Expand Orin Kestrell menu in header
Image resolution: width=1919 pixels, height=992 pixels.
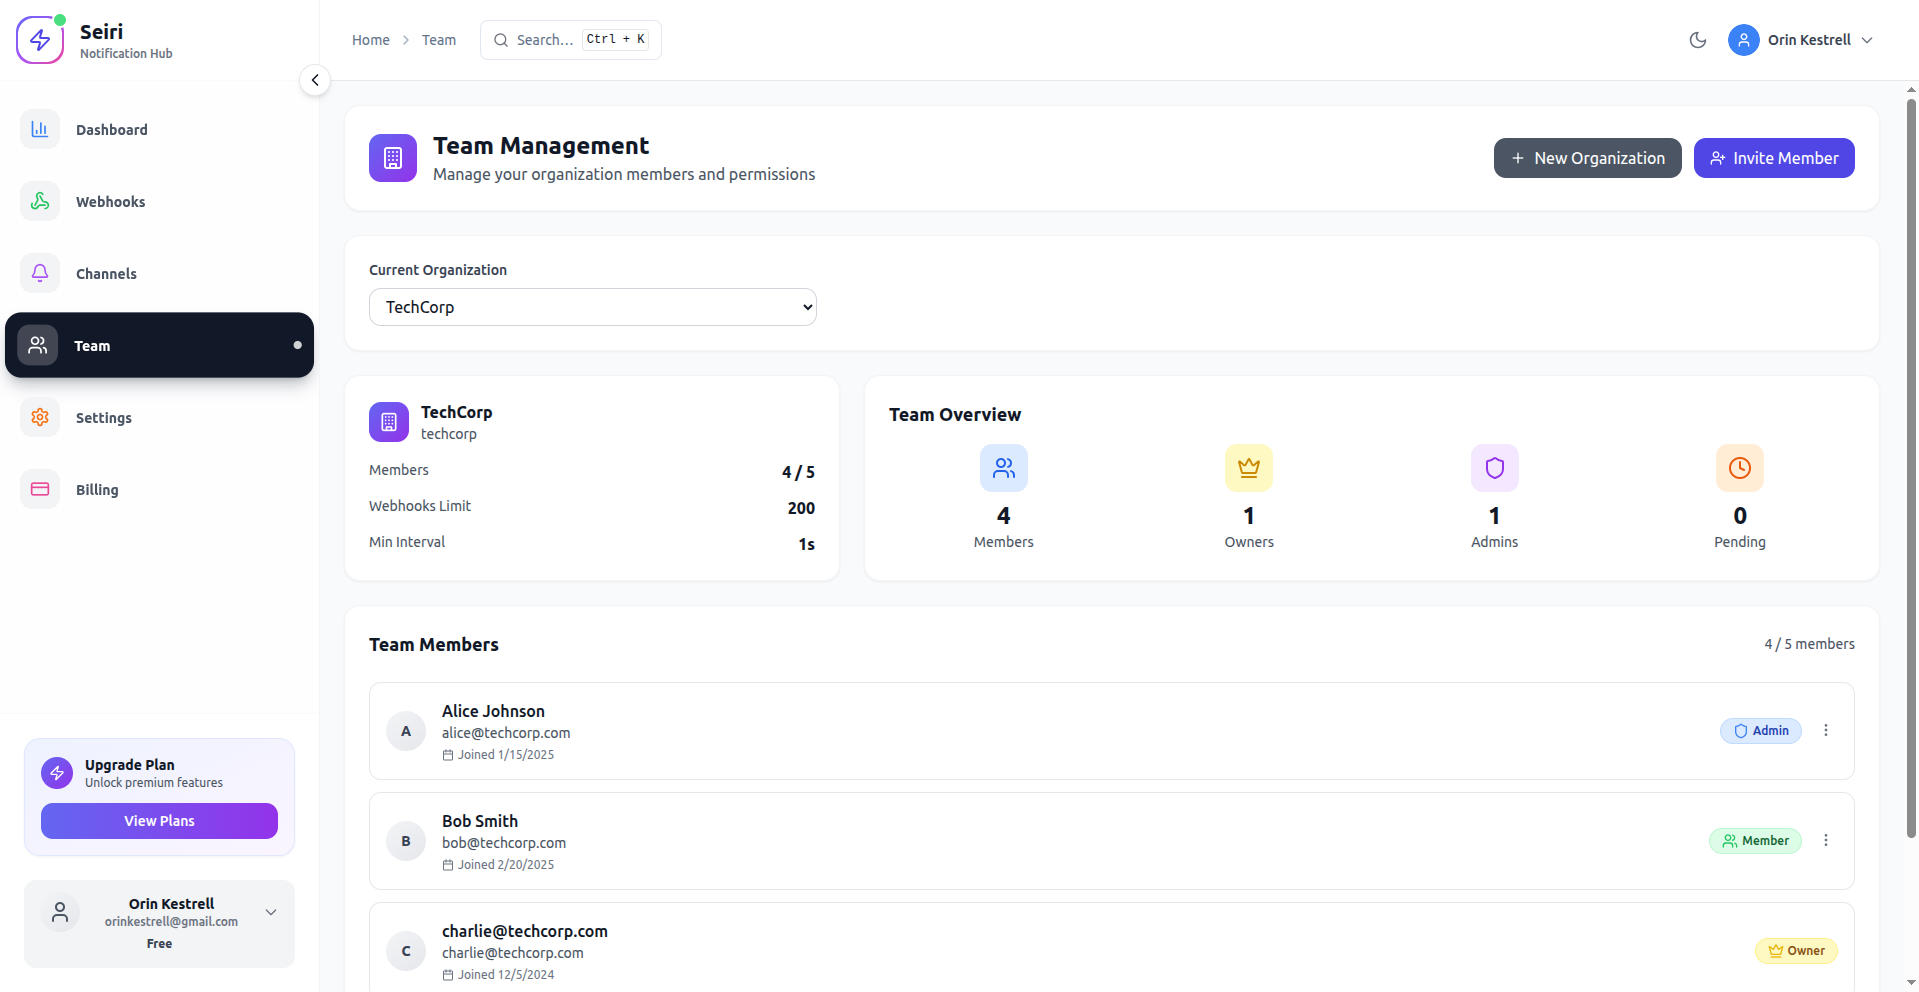pyautogui.click(x=1801, y=40)
